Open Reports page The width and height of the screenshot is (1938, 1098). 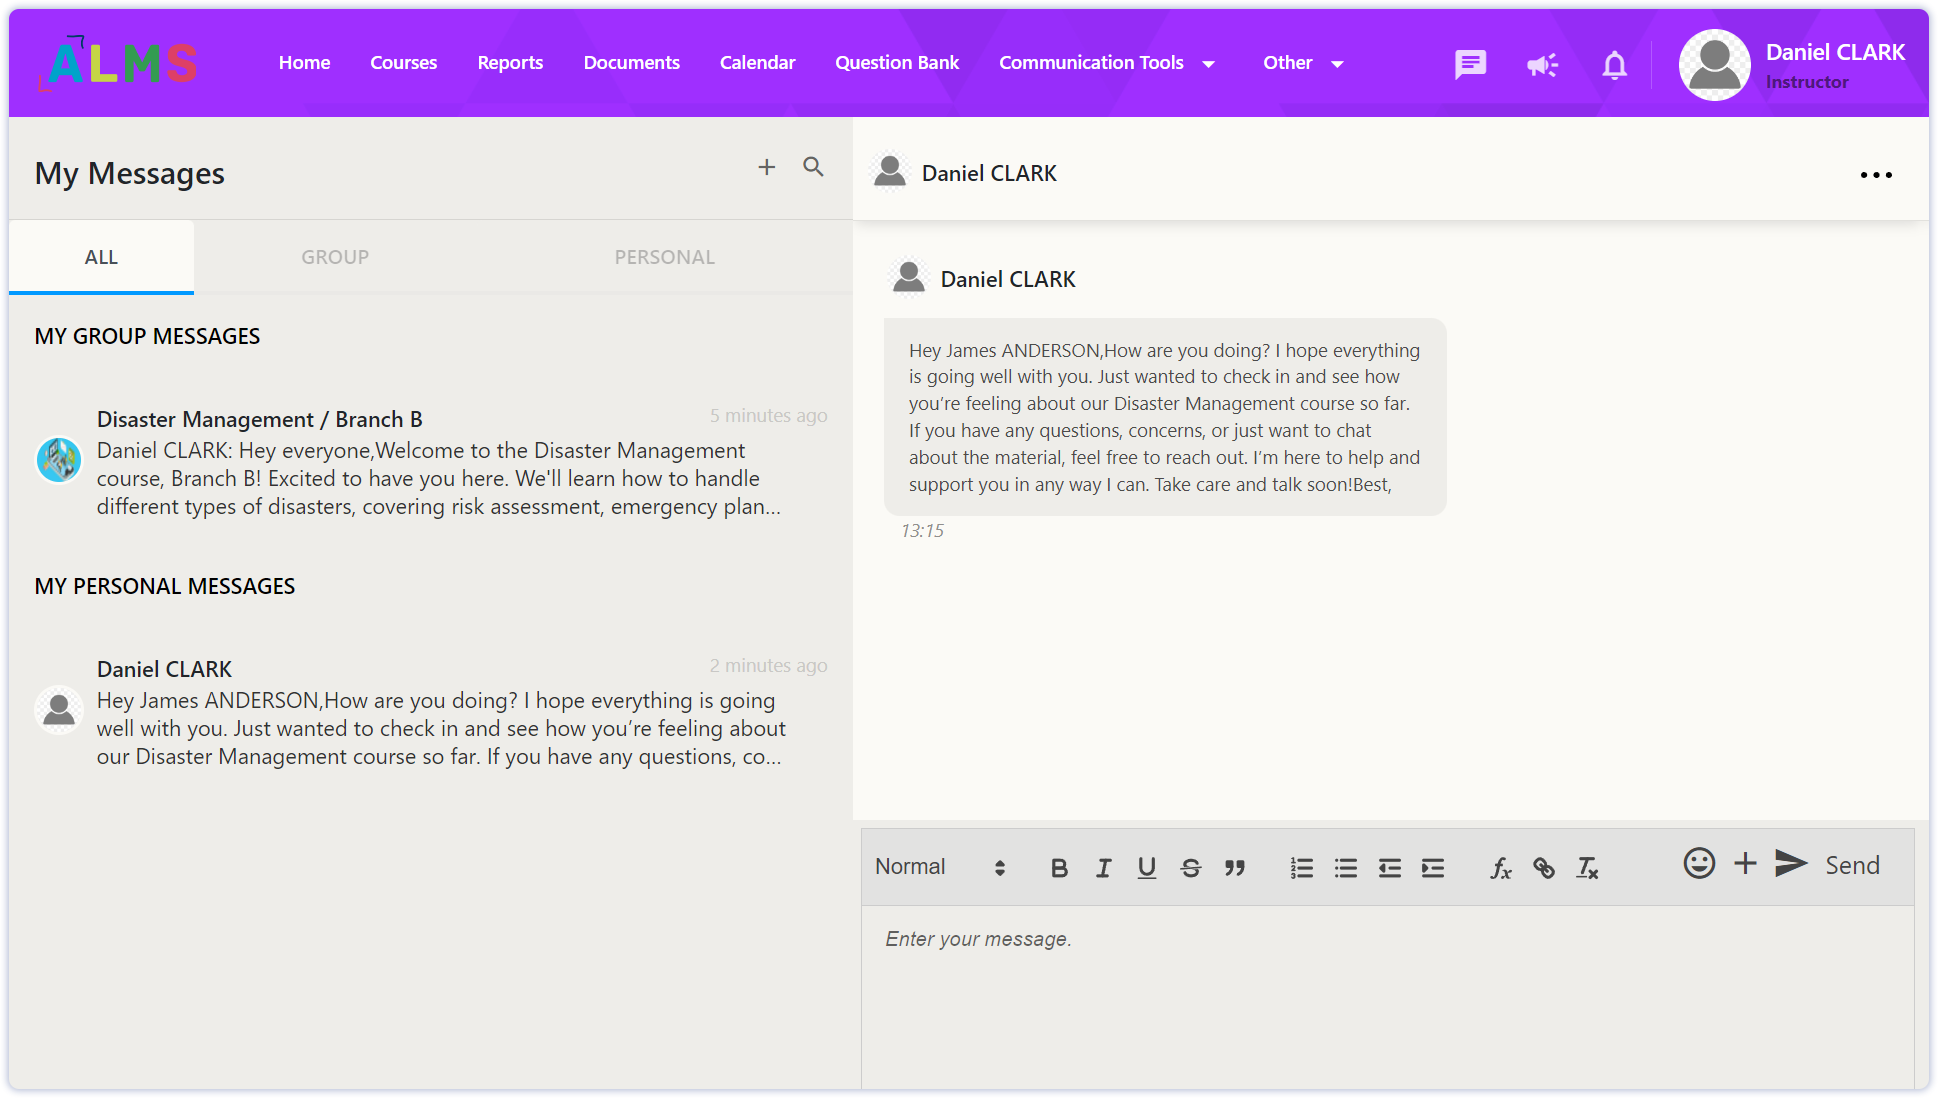[x=510, y=63]
